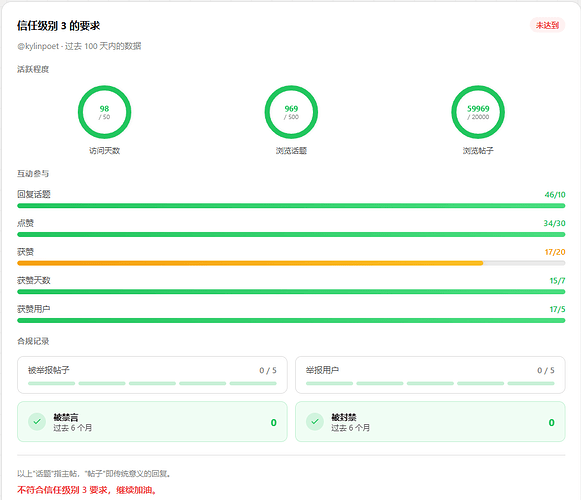The height and width of the screenshot is (500, 581).
Task: Click the 访问天数 98/50 progress ring
Action: pyautogui.click(x=104, y=112)
